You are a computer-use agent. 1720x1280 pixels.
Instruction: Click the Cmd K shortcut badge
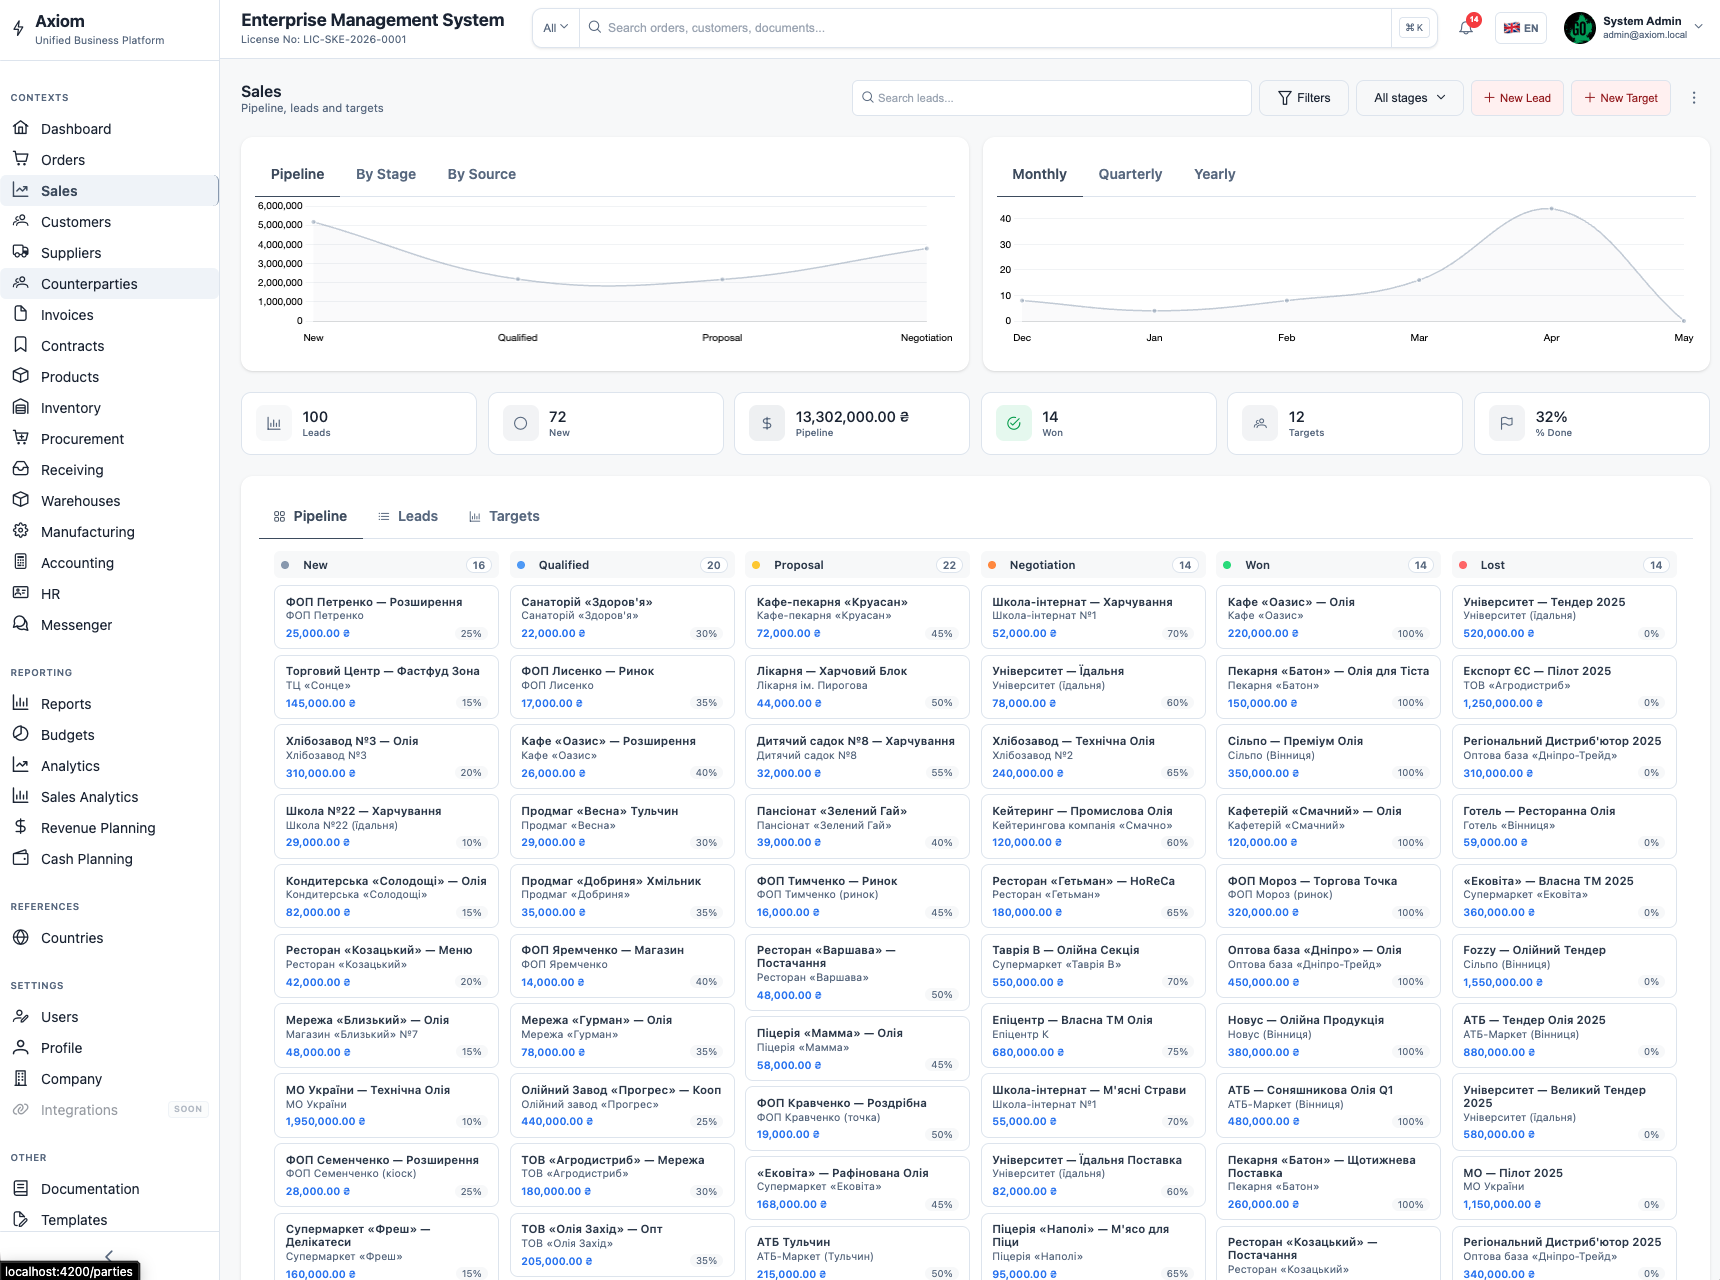click(1414, 28)
